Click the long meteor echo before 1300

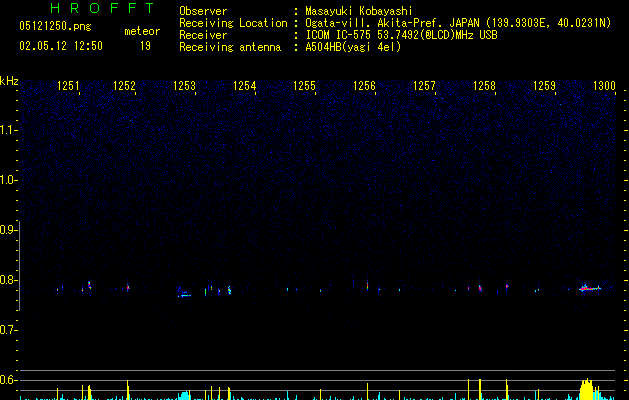point(590,288)
